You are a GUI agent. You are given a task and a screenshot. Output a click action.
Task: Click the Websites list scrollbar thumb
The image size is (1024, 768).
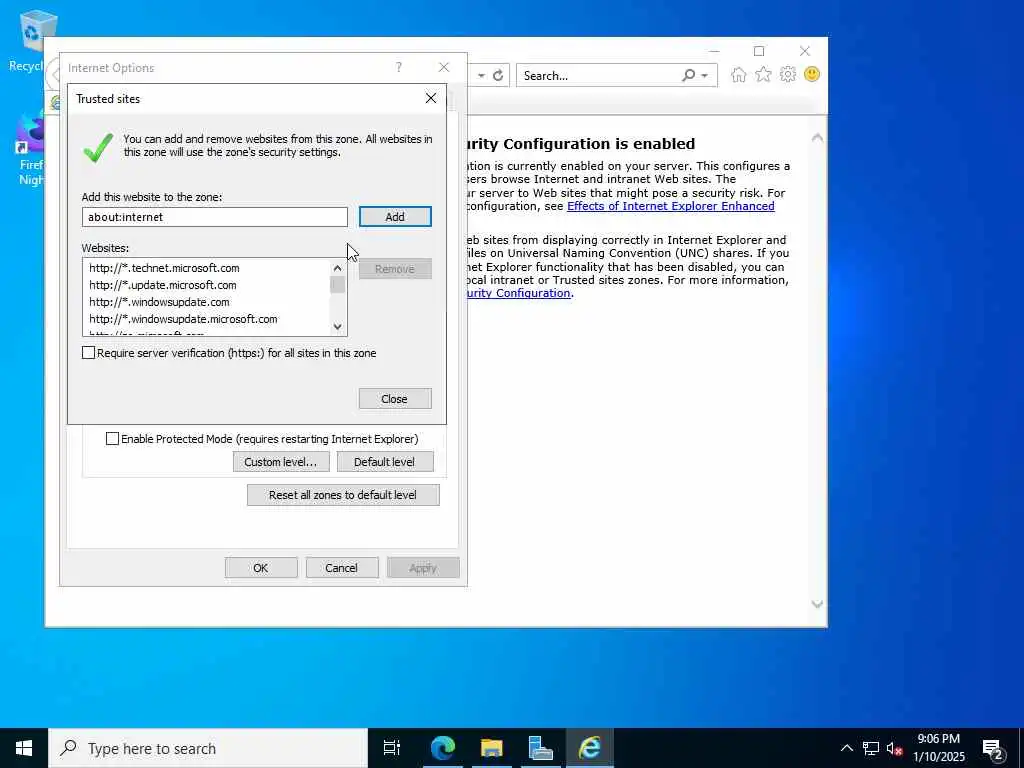click(x=338, y=285)
